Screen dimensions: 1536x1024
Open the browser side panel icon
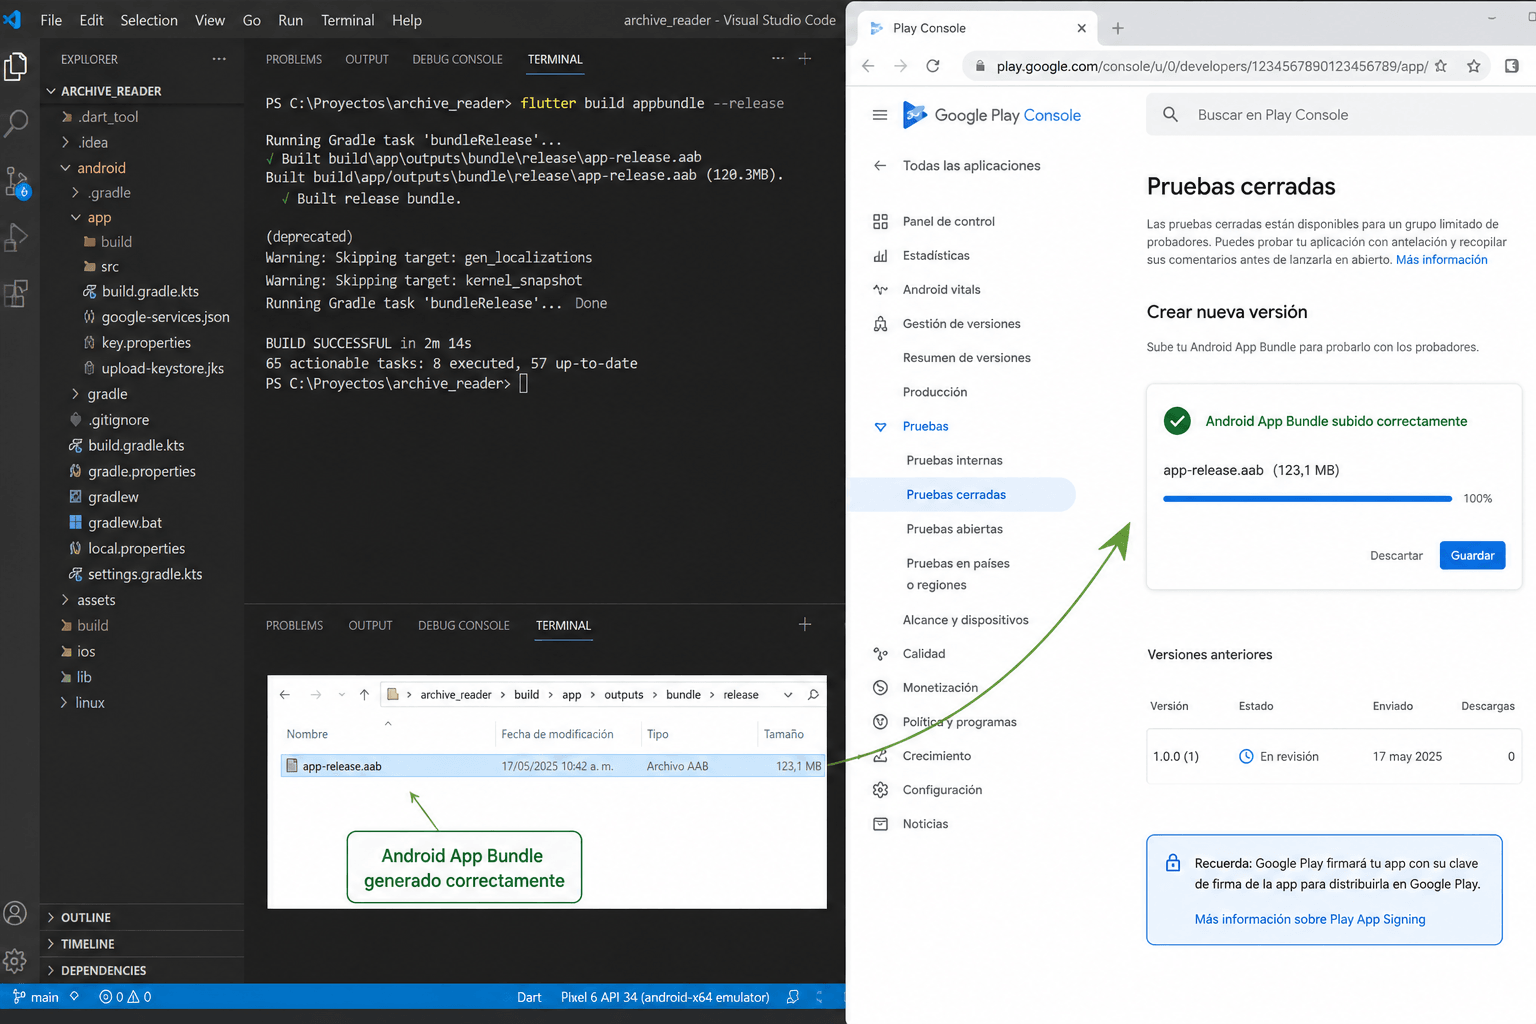coord(1512,66)
